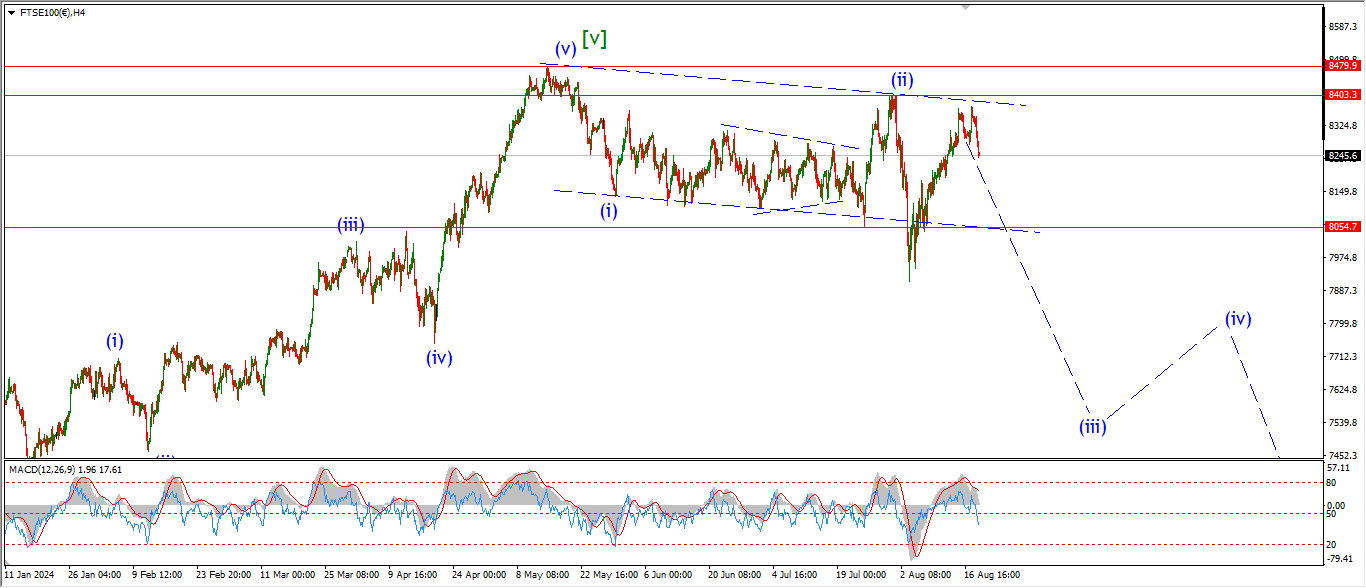This screenshot has width=1366, height=588.
Task: Select the 8 May 08:00 time axis mark
Action: 543,576
